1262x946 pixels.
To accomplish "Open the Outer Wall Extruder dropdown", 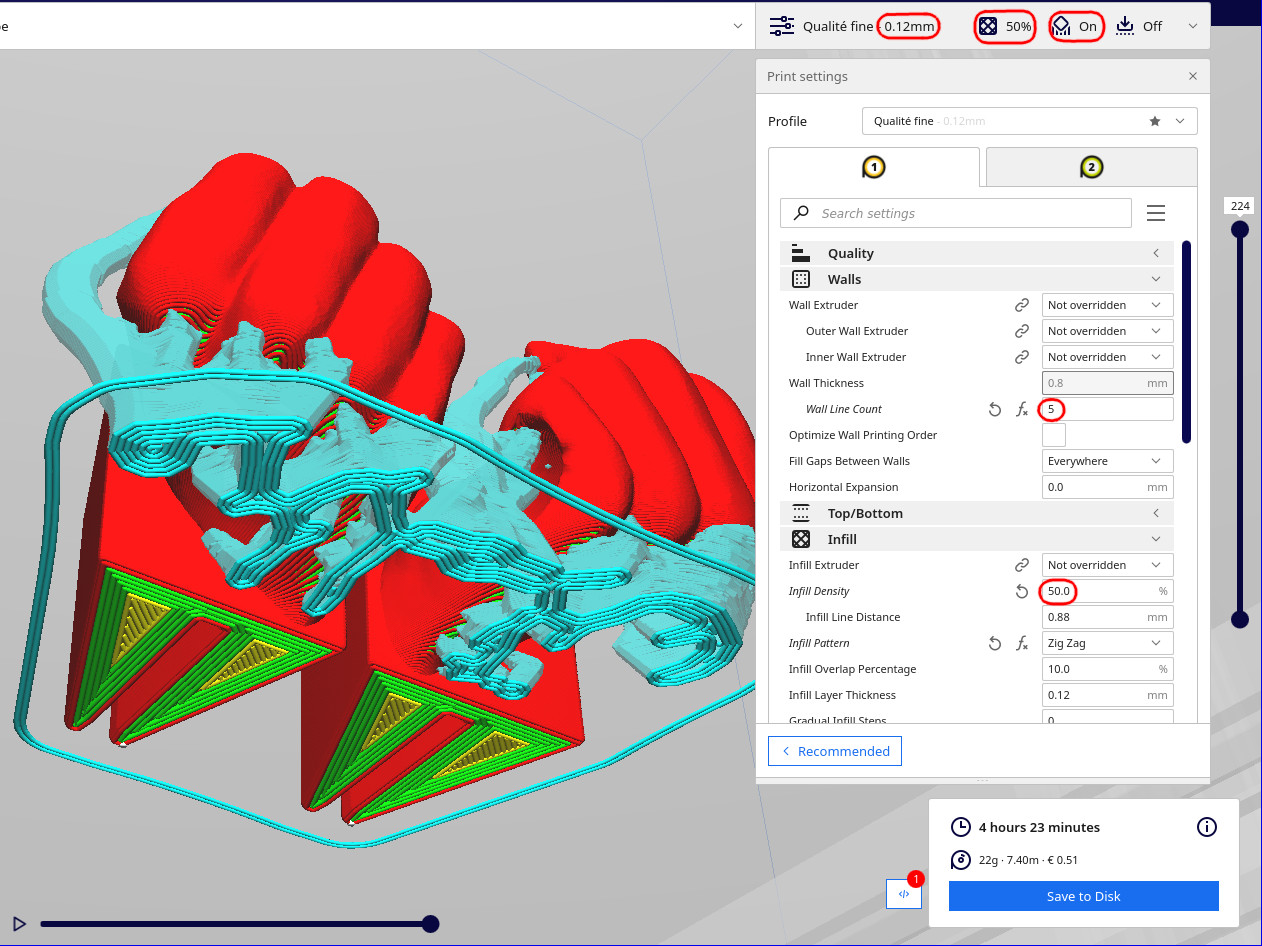I will [1107, 331].
